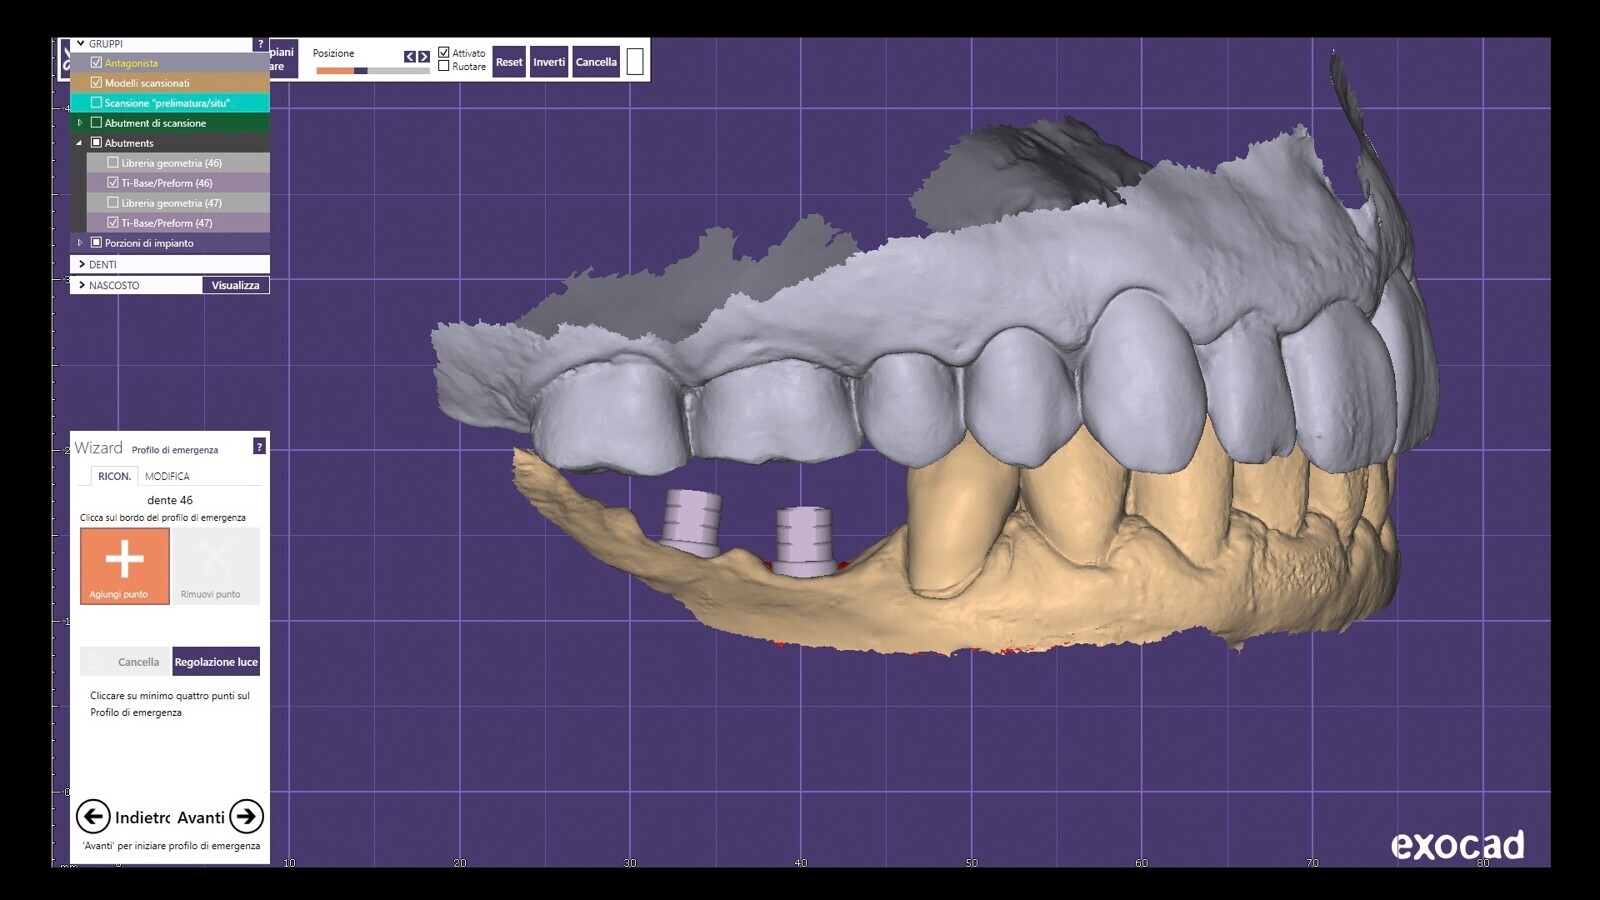The height and width of the screenshot is (900, 1600).
Task: Click the Rimuovi punto X icon
Action: [215, 560]
